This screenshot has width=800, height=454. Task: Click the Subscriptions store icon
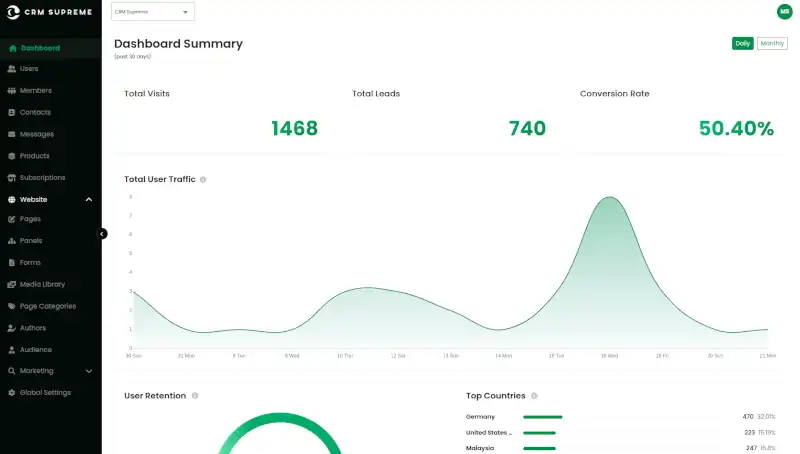pyautogui.click(x=12, y=178)
